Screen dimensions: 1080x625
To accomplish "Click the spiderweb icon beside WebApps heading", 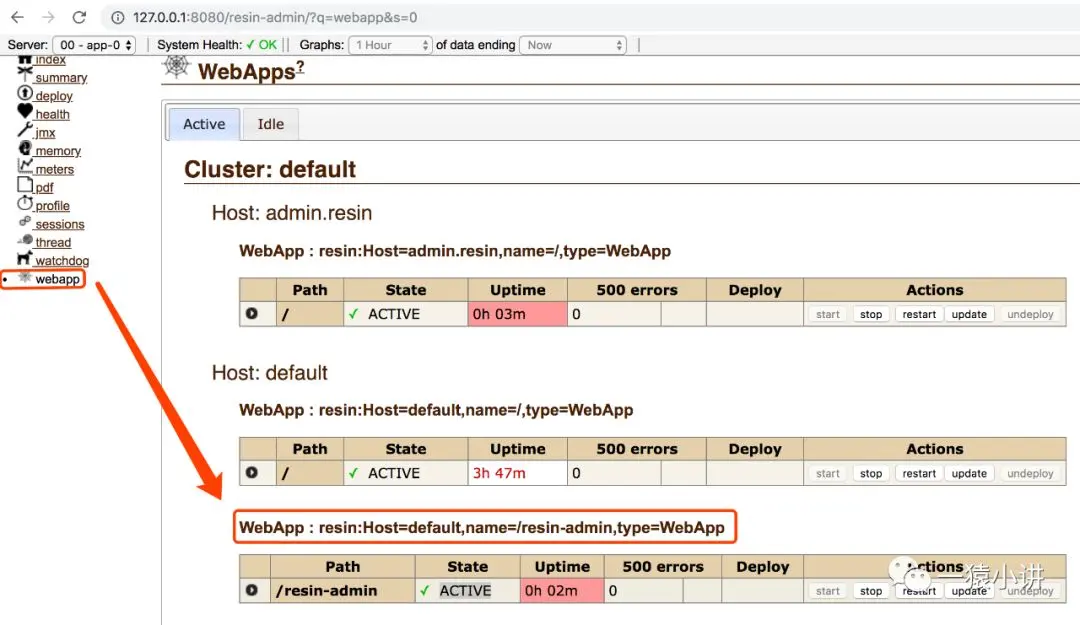I will pyautogui.click(x=176, y=66).
